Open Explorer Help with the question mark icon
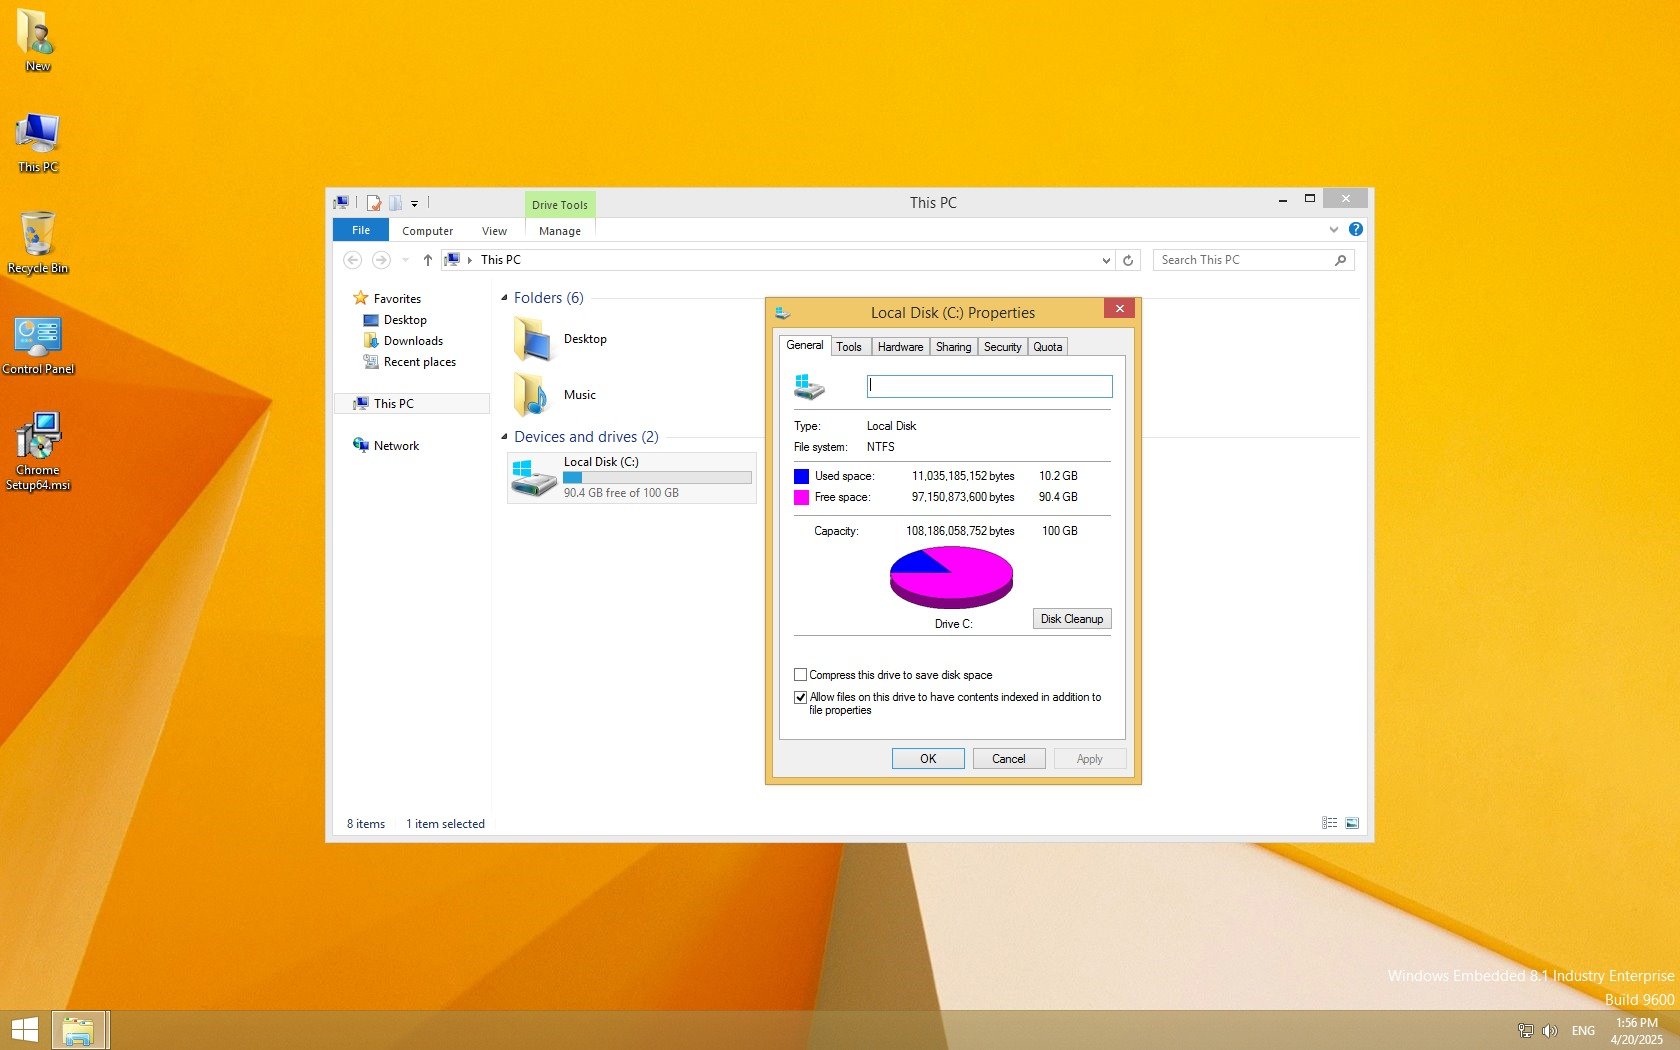Image resolution: width=1680 pixels, height=1050 pixels. (1355, 230)
